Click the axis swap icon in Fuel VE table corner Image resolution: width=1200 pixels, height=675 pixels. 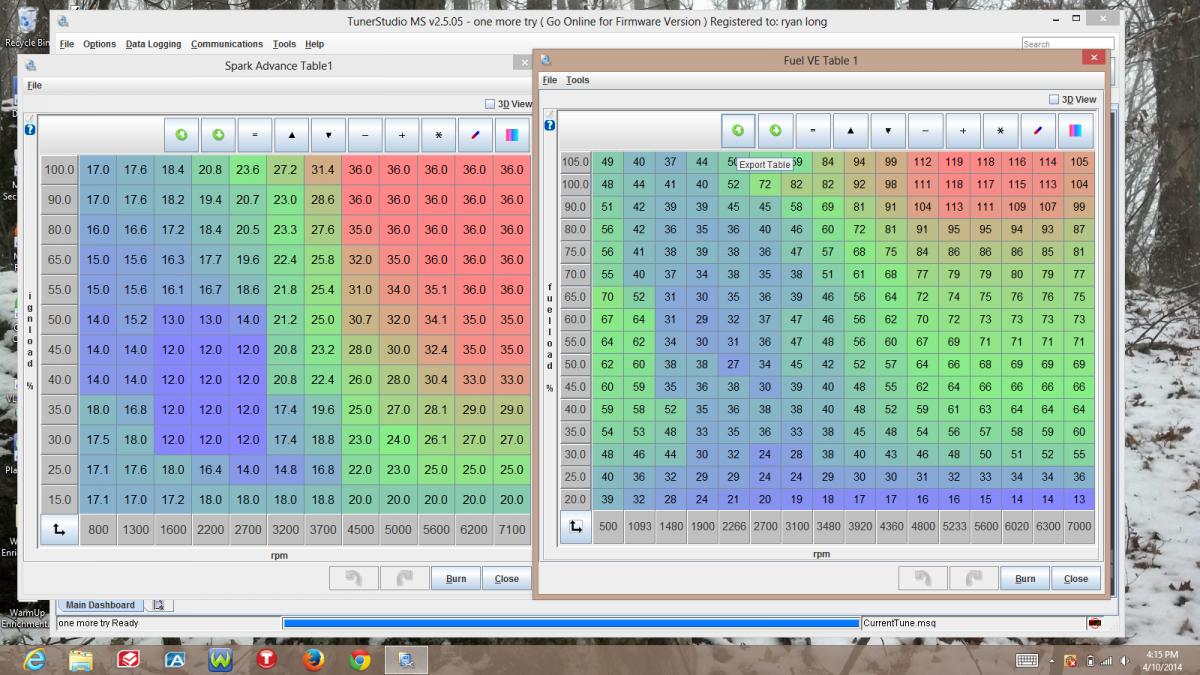pyautogui.click(x=575, y=526)
